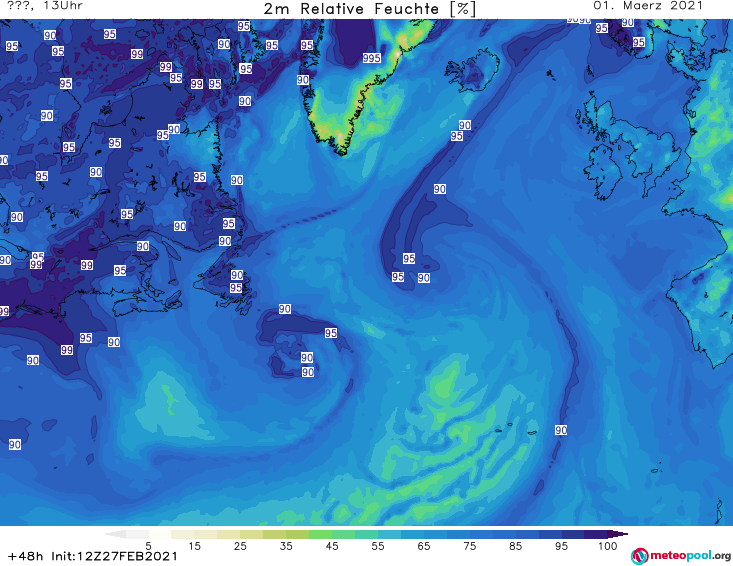Click the '95' value under the color scale
This screenshot has width=733, height=566.
(561, 546)
